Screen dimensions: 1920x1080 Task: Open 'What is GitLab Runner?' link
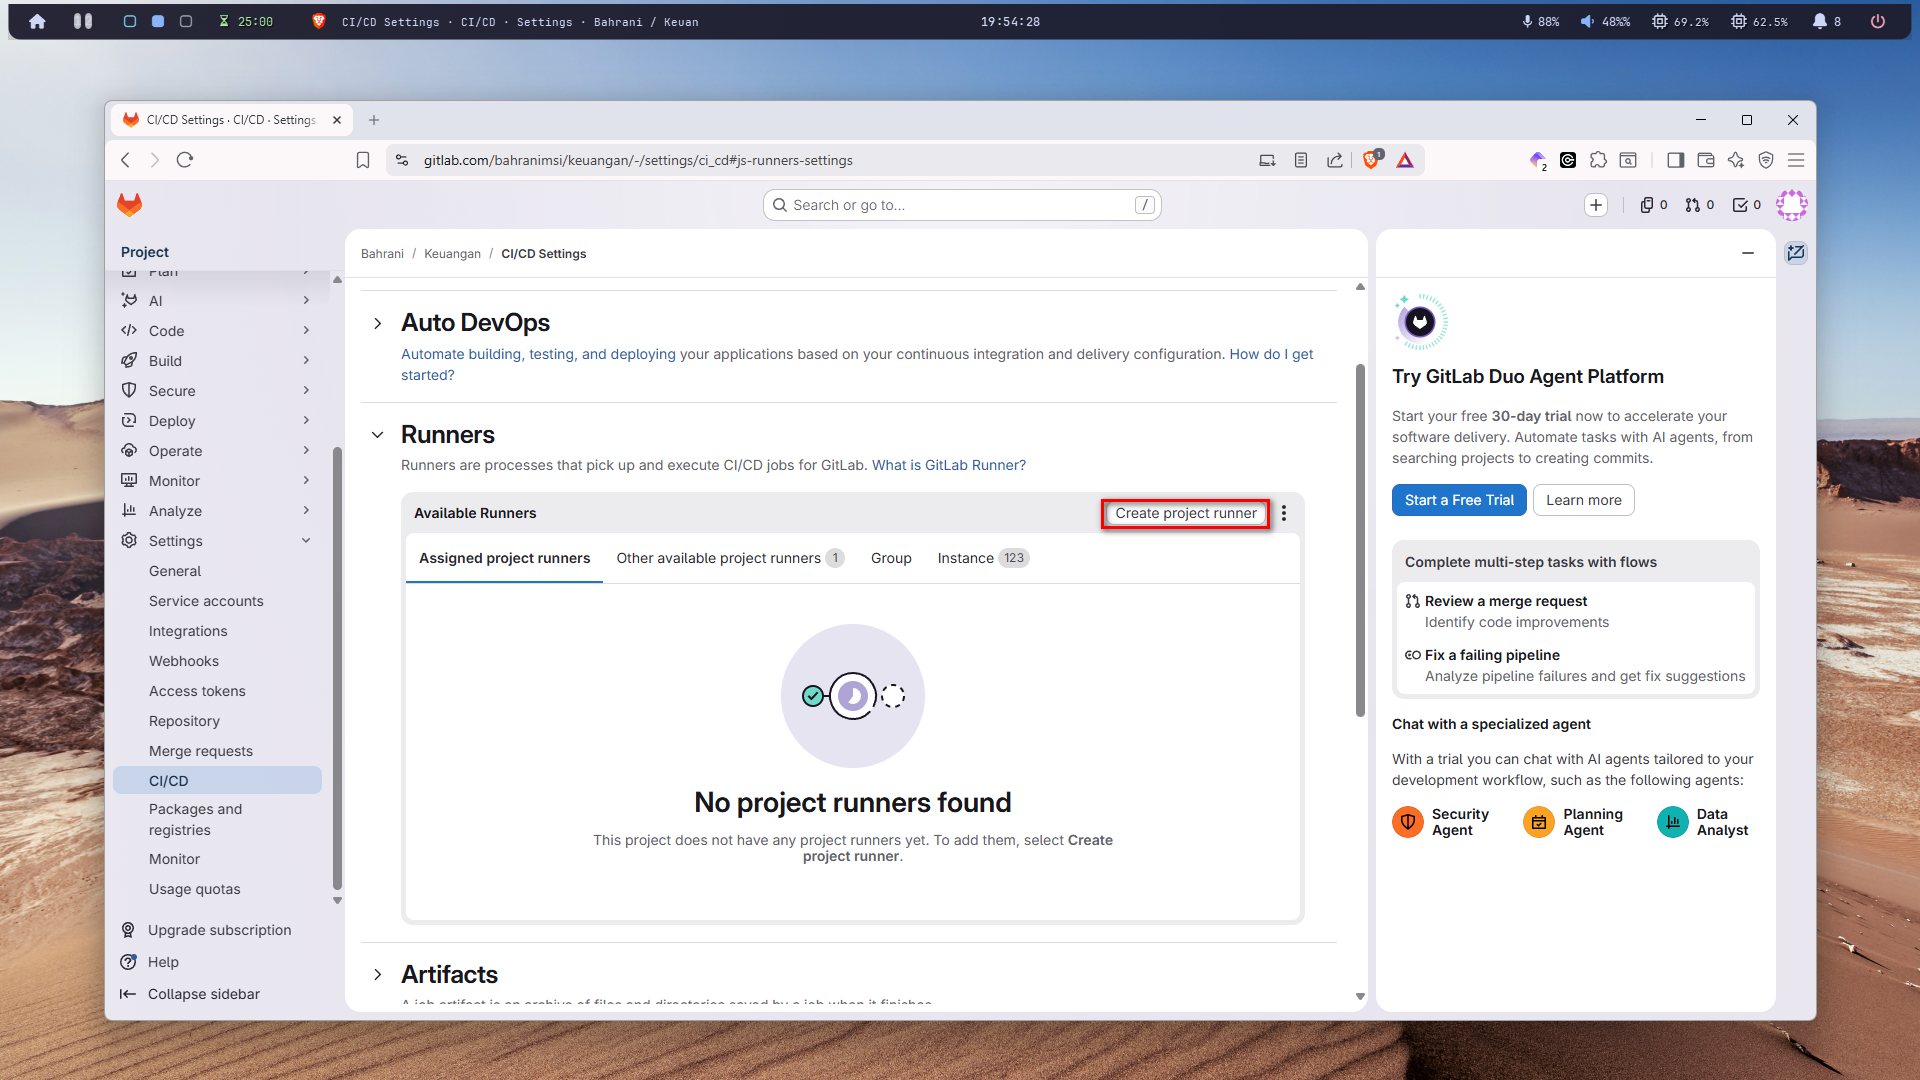coord(949,465)
